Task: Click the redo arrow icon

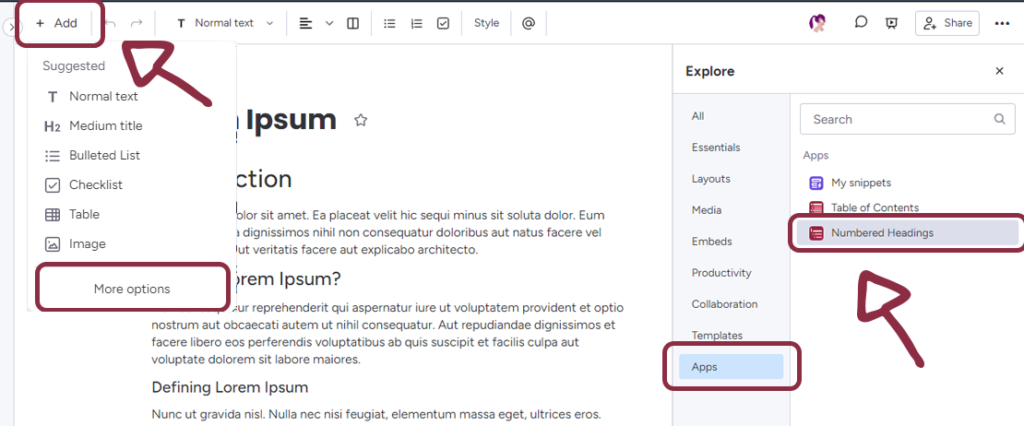Action: (x=137, y=23)
